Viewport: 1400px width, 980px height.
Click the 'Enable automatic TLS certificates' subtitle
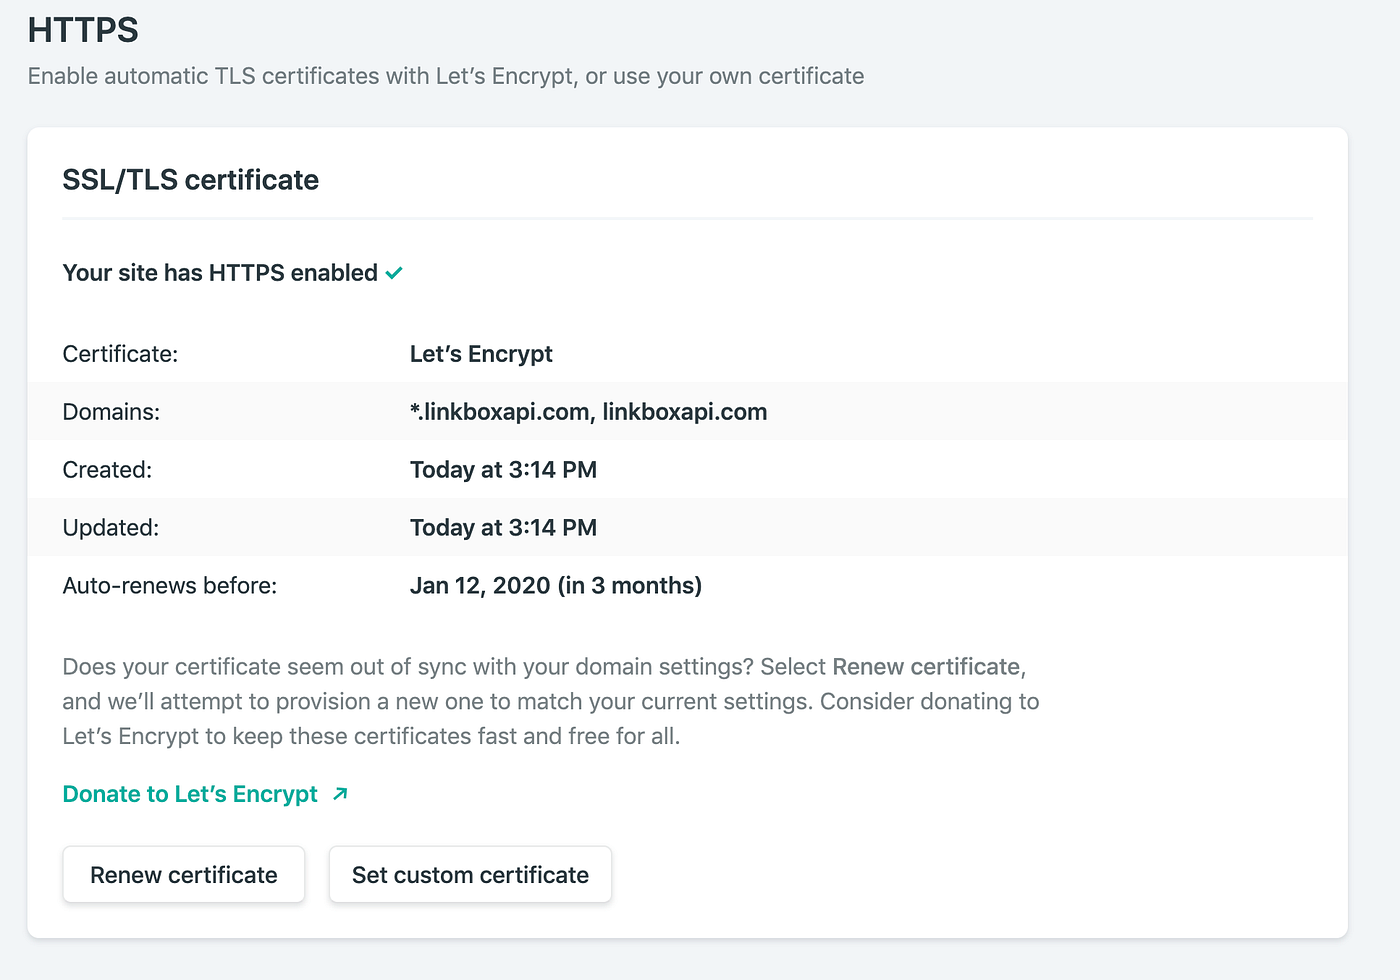pos(446,77)
